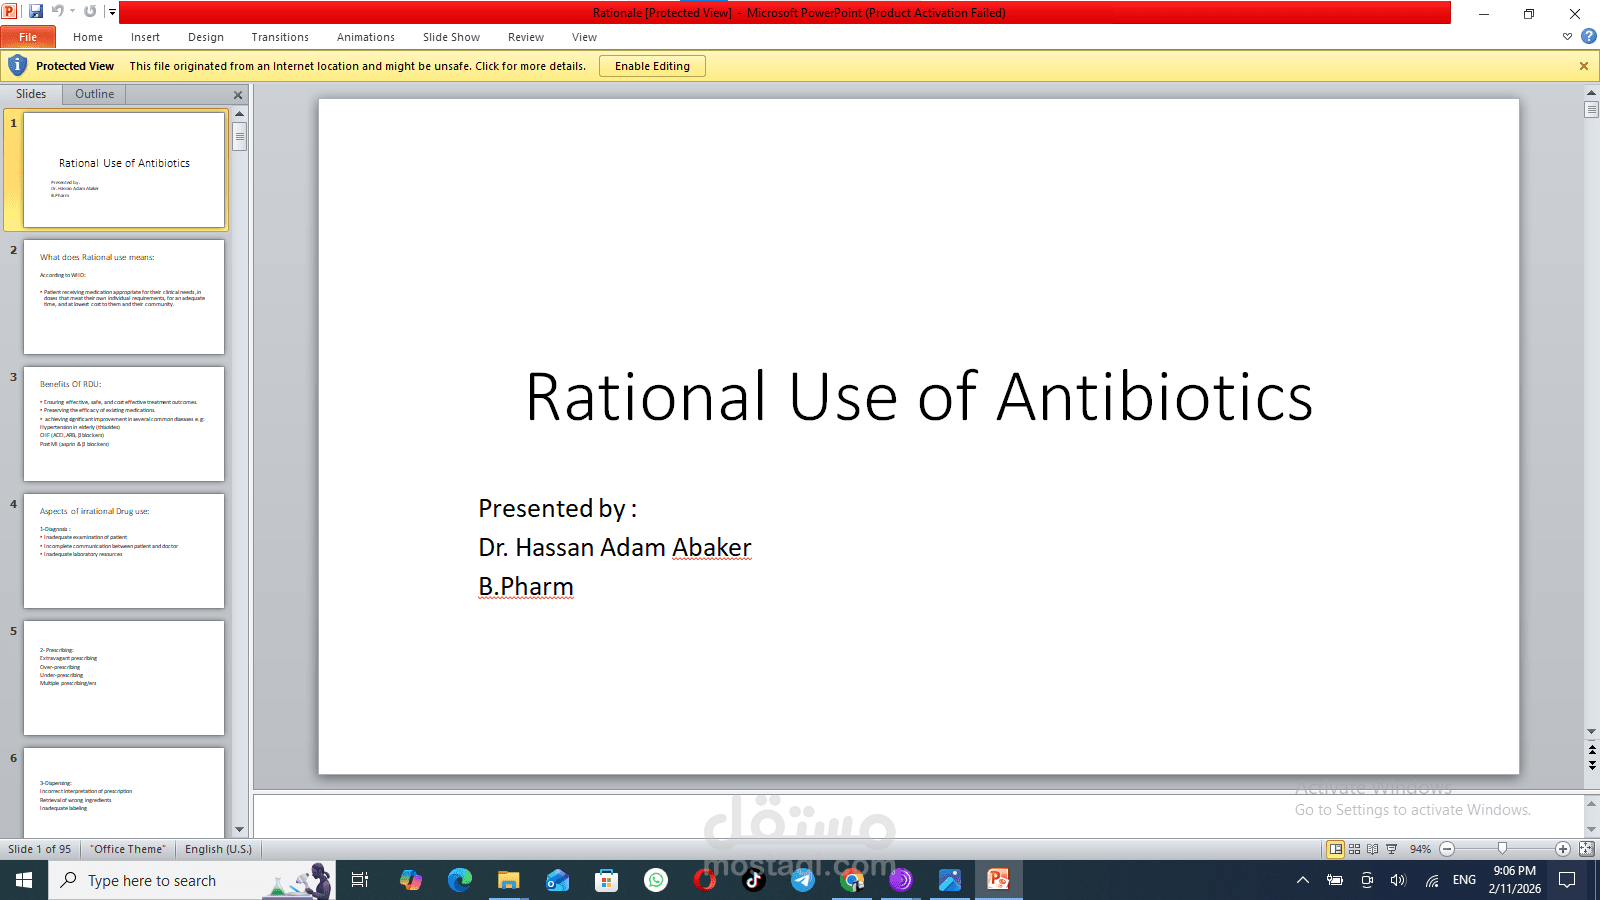Click the slide pane scroll down arrow
1600x900 pixels.
(x=239, y=829)
